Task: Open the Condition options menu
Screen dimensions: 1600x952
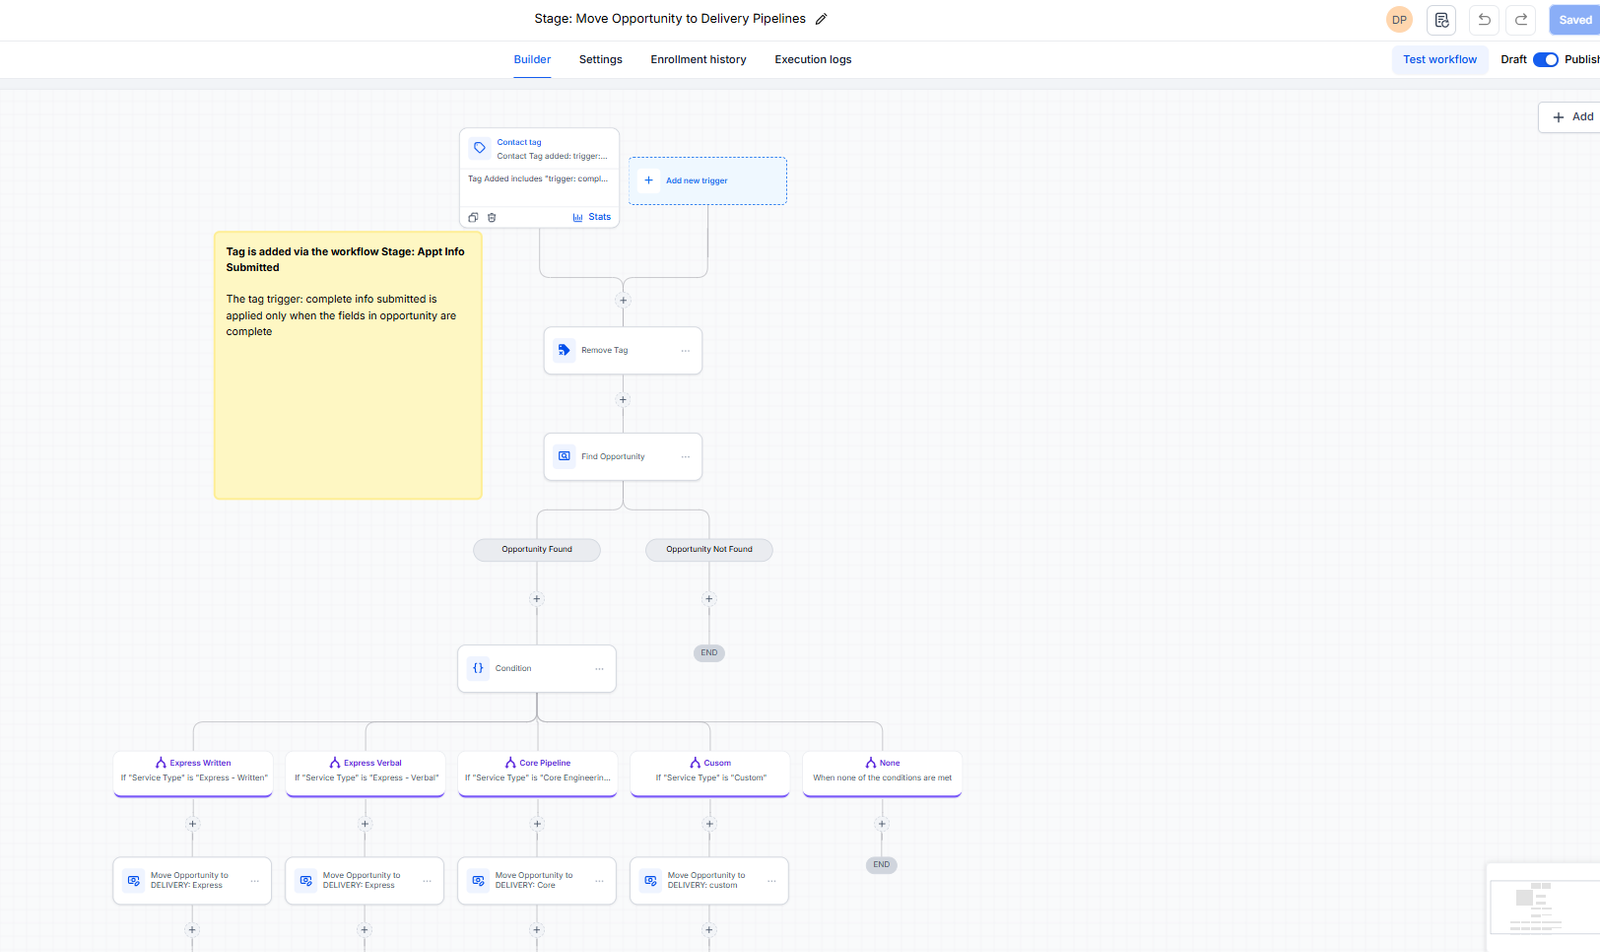Action: coord(599,669)
